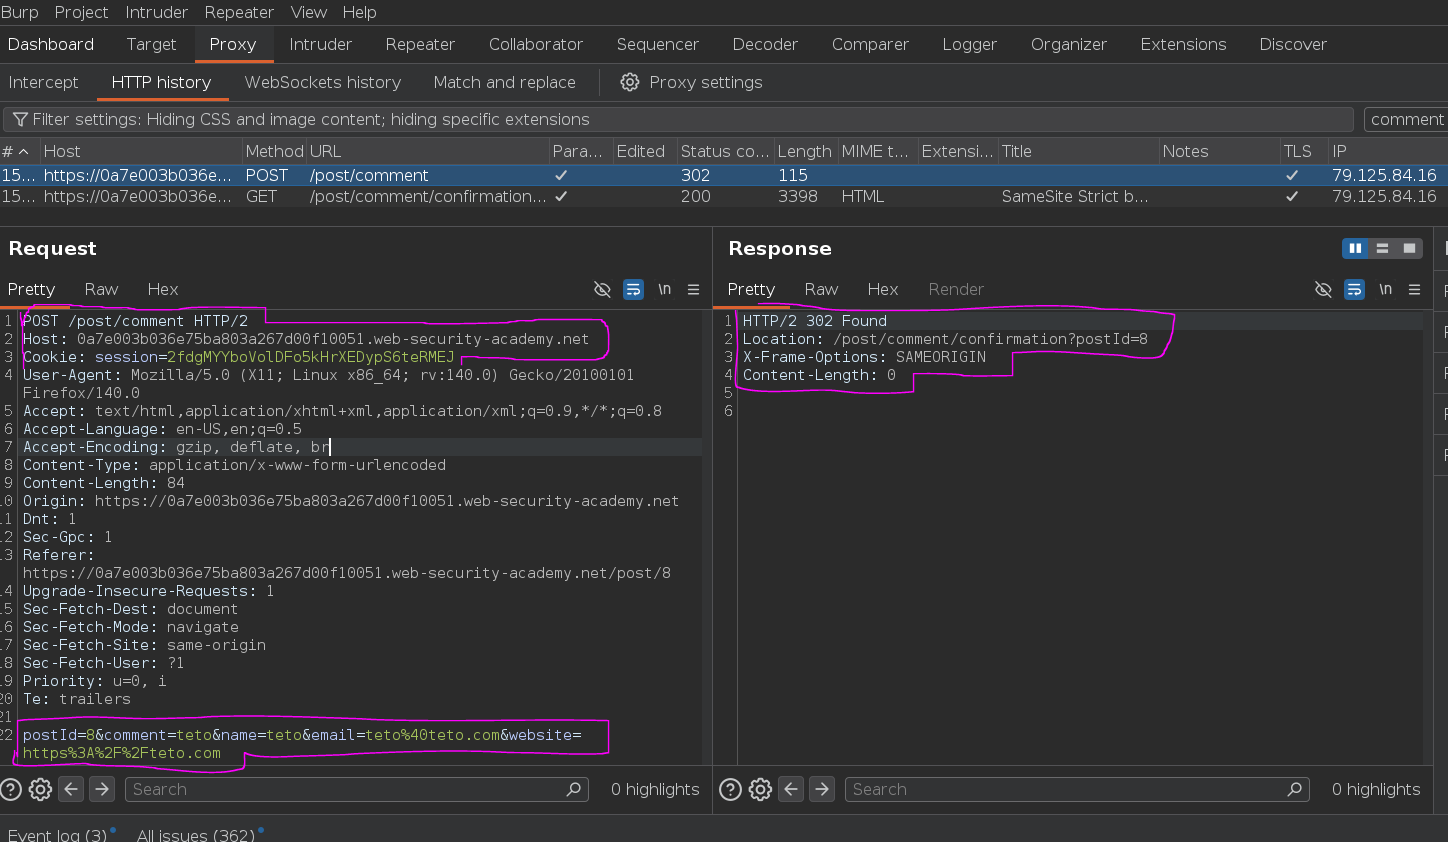
Task: Sort history by # column
Action: point(19,151)
